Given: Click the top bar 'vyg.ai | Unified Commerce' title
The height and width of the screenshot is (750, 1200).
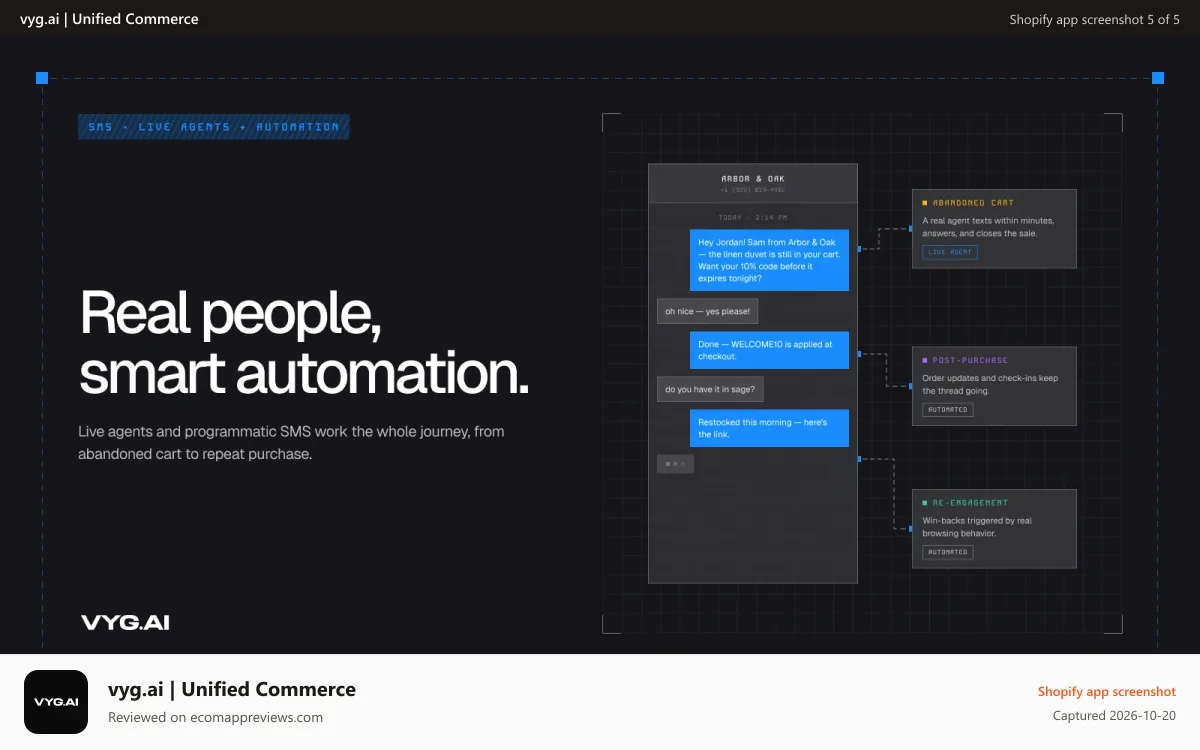Looking at the screenshot, I should 109,19.
